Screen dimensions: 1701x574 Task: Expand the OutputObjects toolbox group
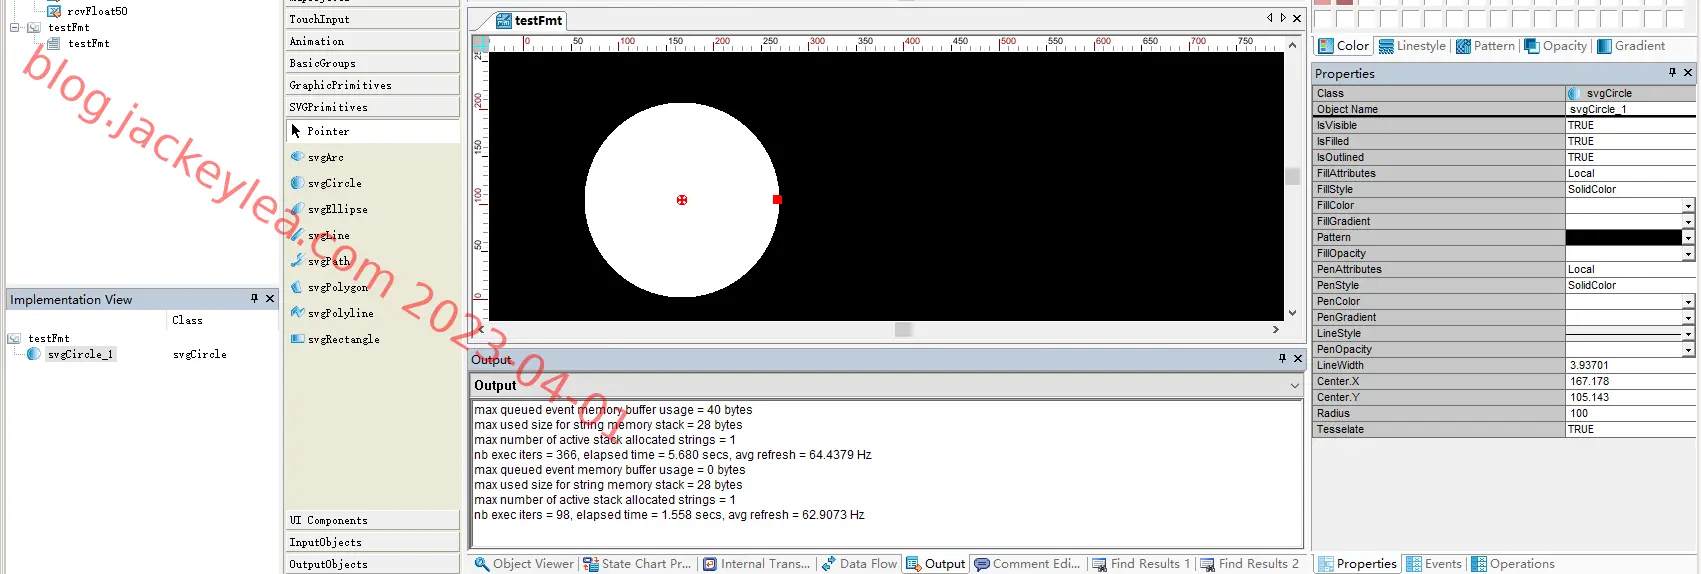point(372,564)
